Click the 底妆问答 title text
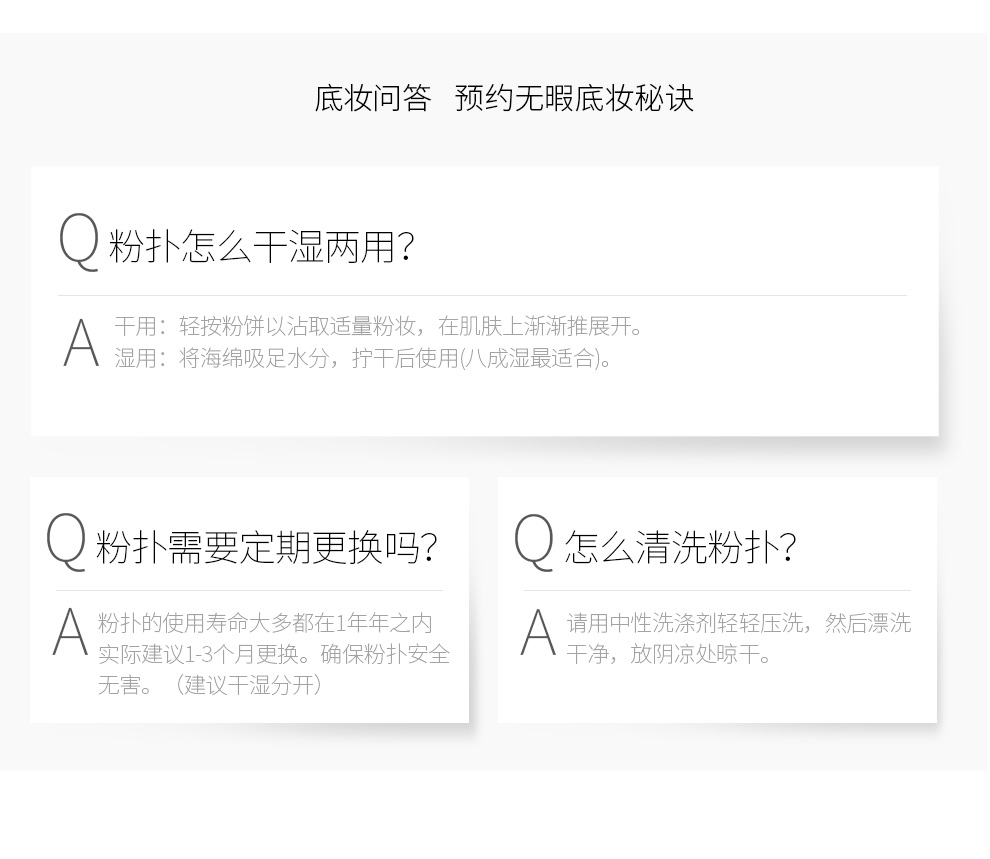This screenshot has height=859, width=990. [373, 98]
